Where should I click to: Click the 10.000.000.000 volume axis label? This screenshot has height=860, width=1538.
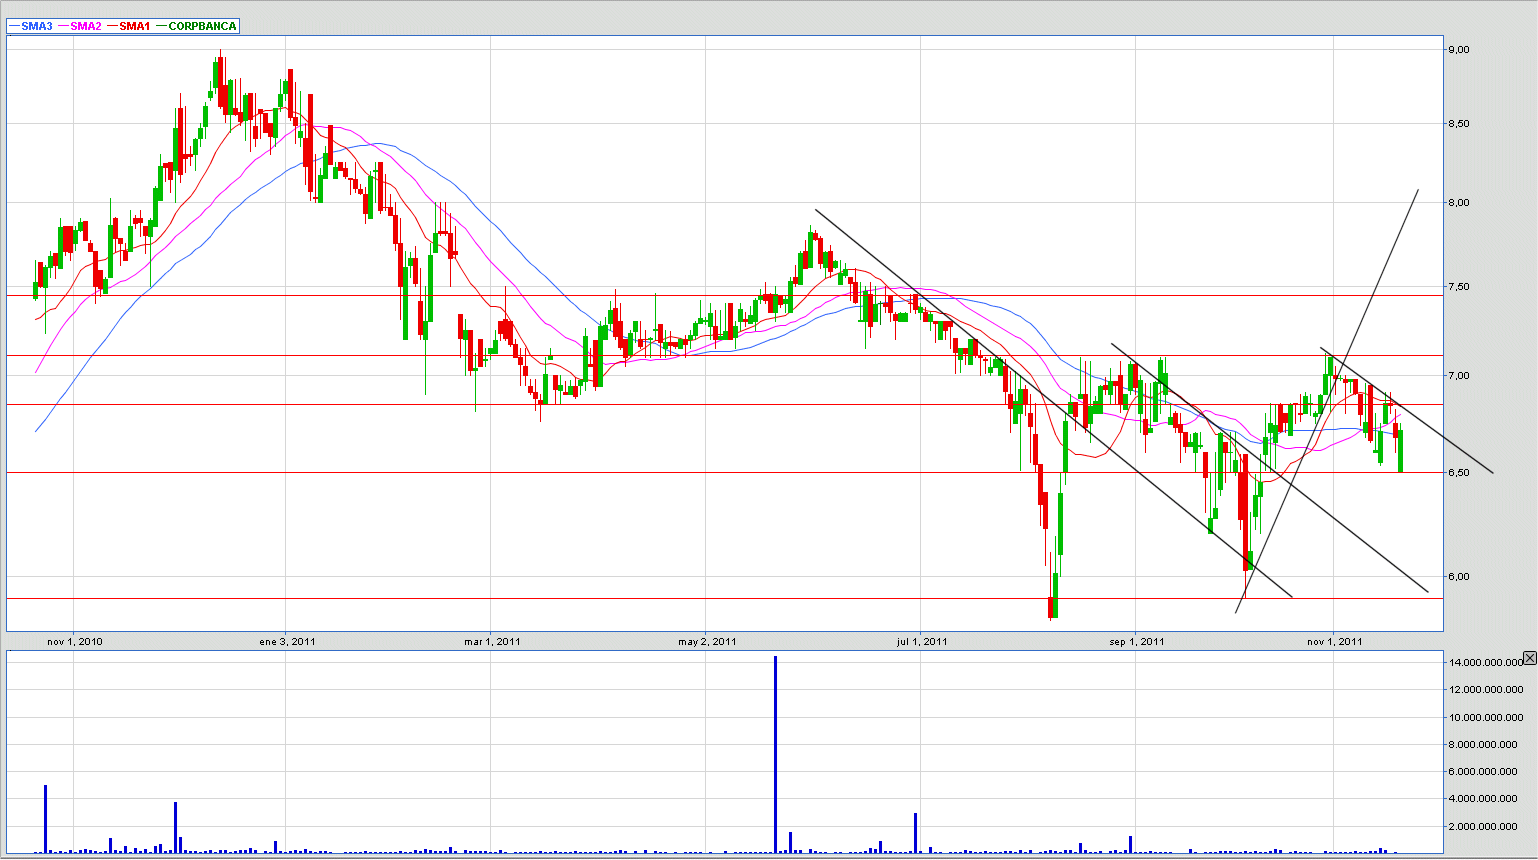click(x=1486, y=718)
